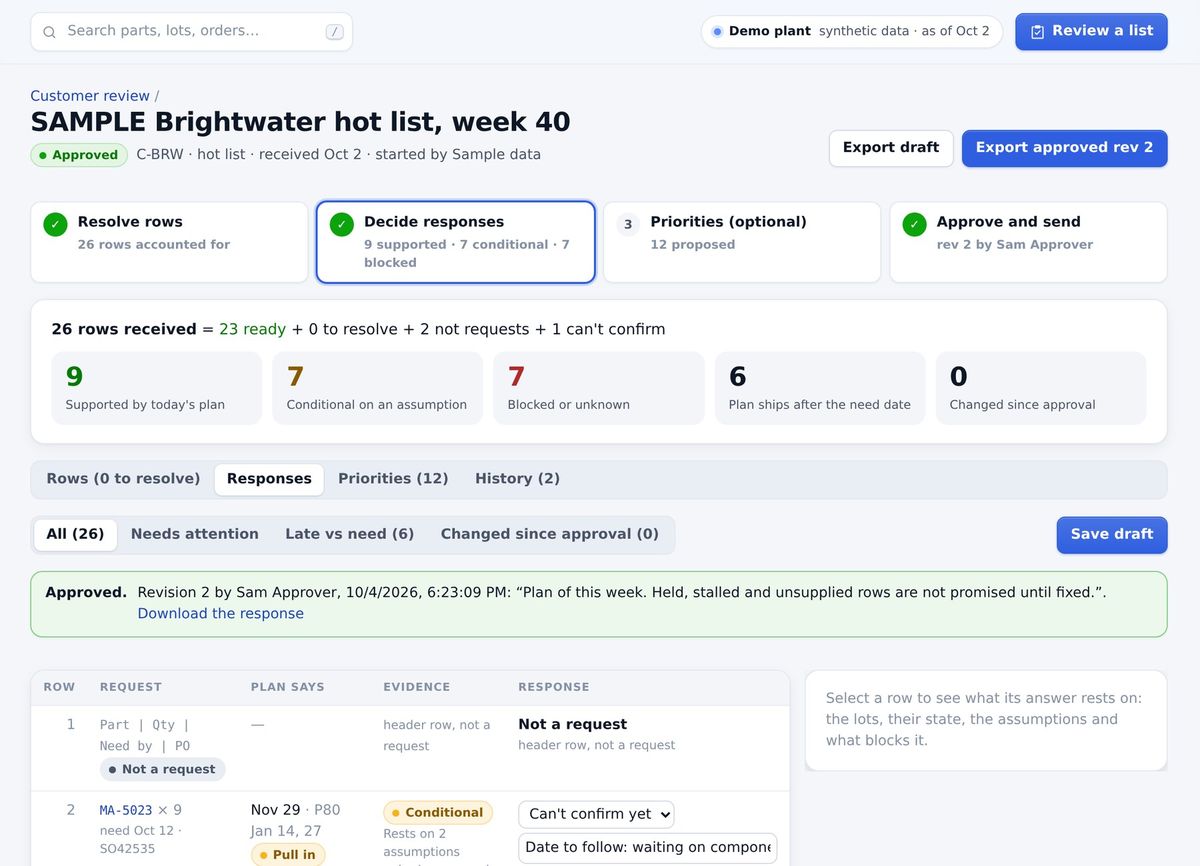Click the clipboard icon on Review a list
The height and width of the screenshot is (866, 1200).
click(1037, 32)
